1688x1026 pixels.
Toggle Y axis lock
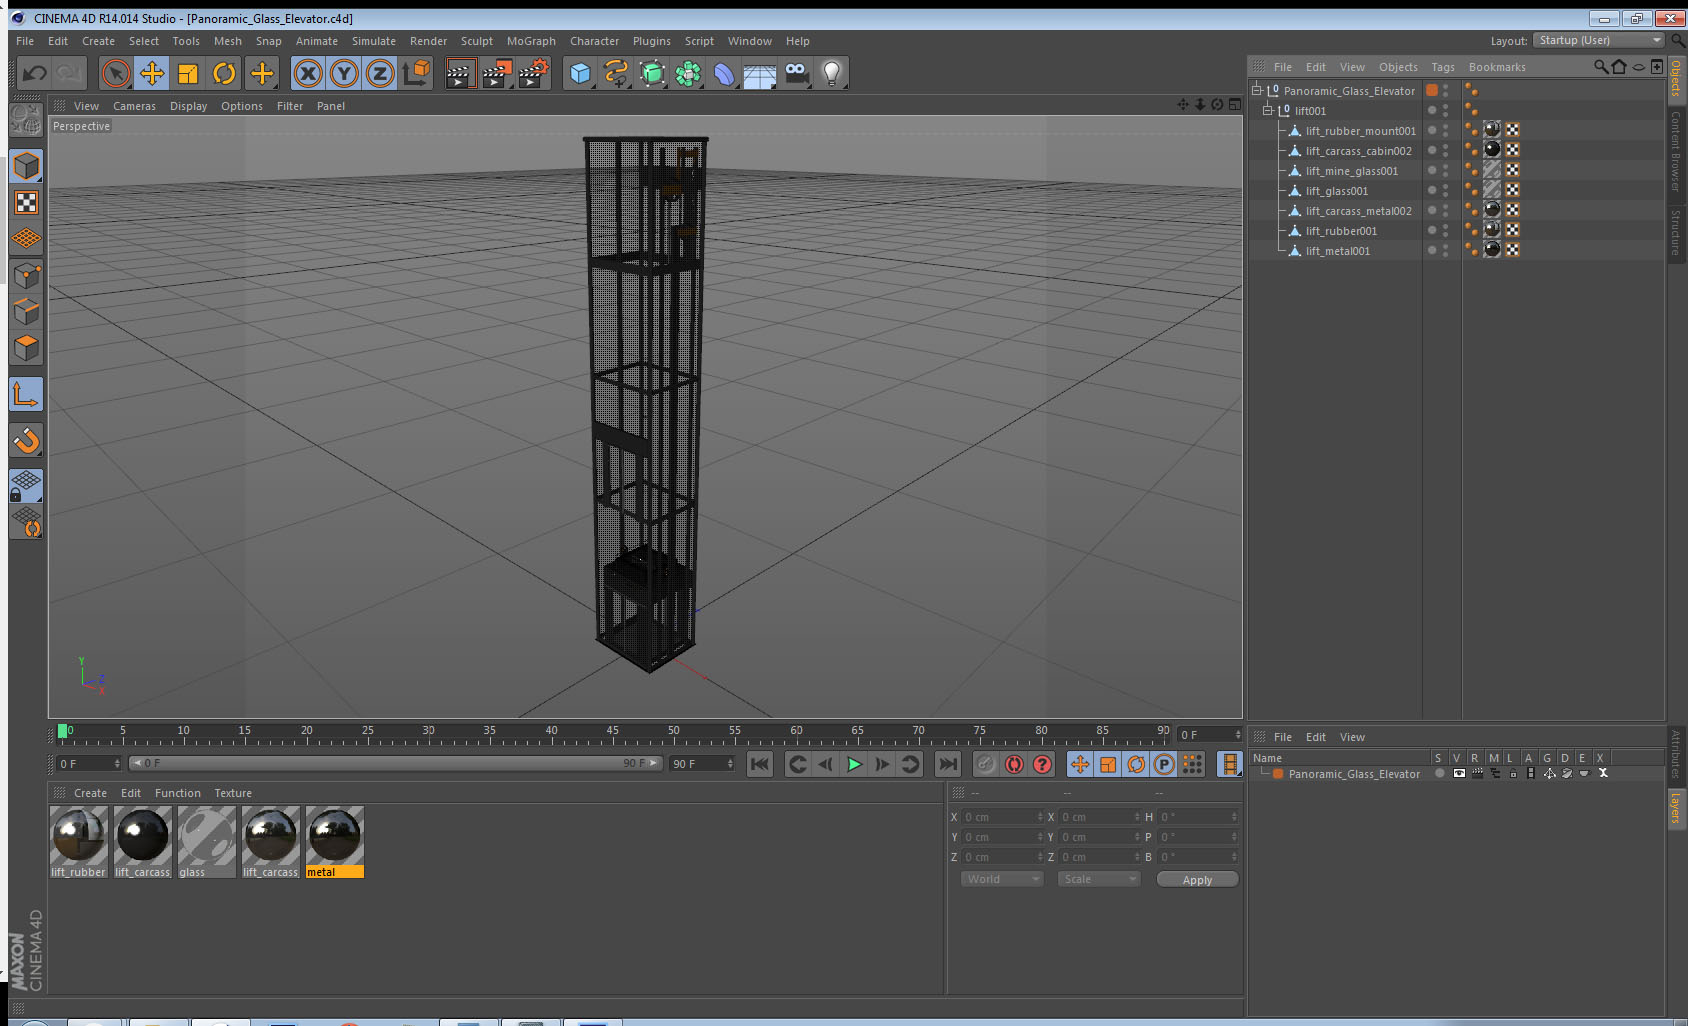click(344, 73)
